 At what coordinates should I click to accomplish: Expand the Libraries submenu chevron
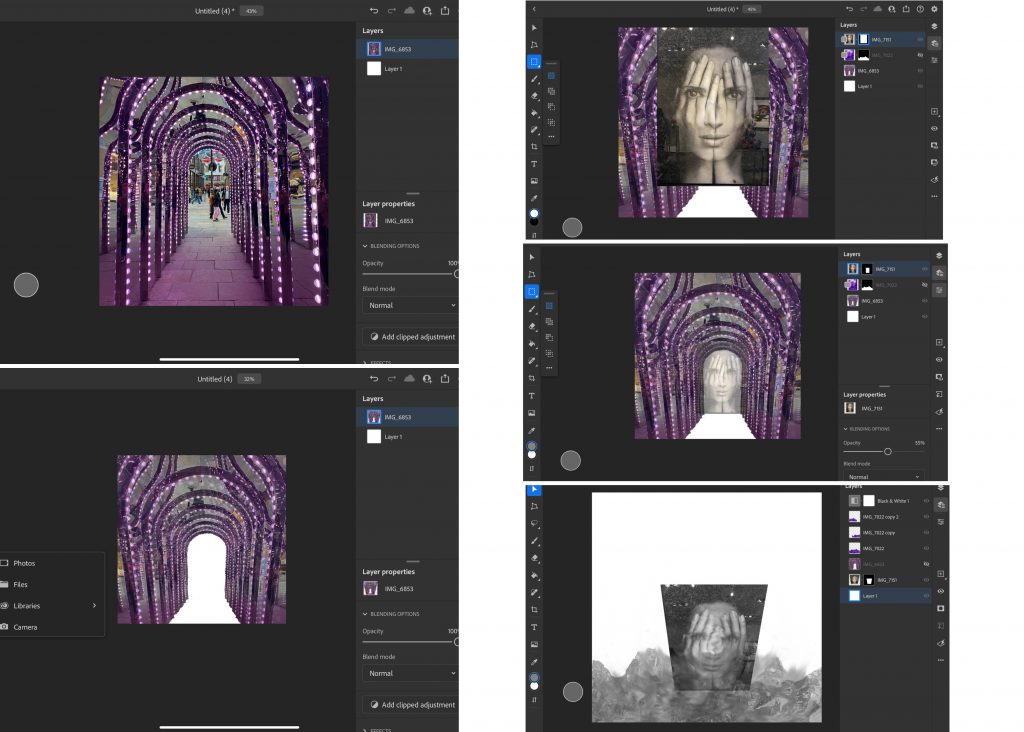[94, 605]
